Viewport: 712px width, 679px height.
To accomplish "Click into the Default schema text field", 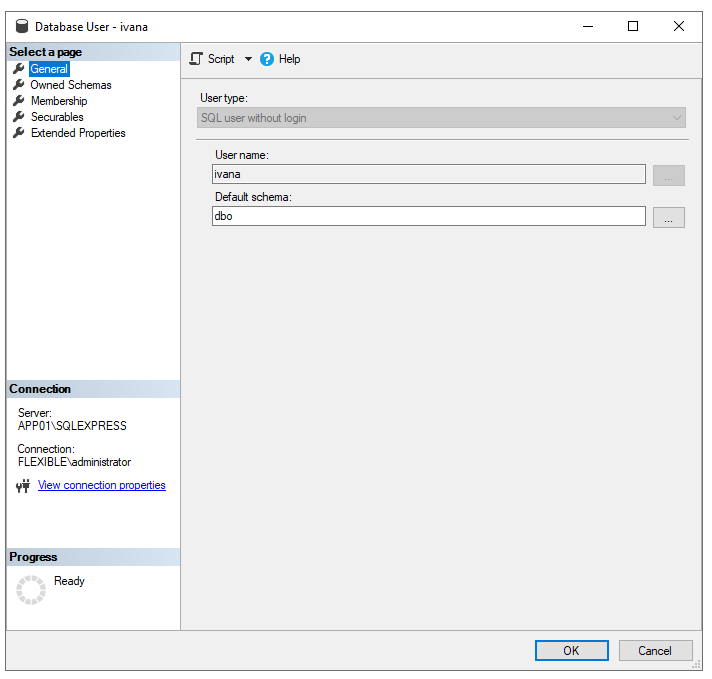I will (x=428, y=216).
